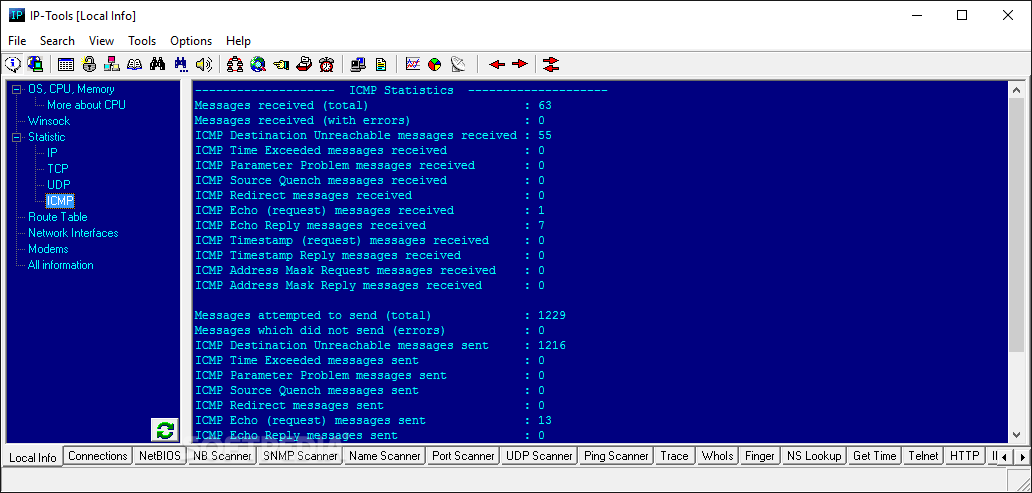Select Winsock in the tree
Image resolution: width=1032 pixels, height=493 pixels.
click(x=49, y=121)
